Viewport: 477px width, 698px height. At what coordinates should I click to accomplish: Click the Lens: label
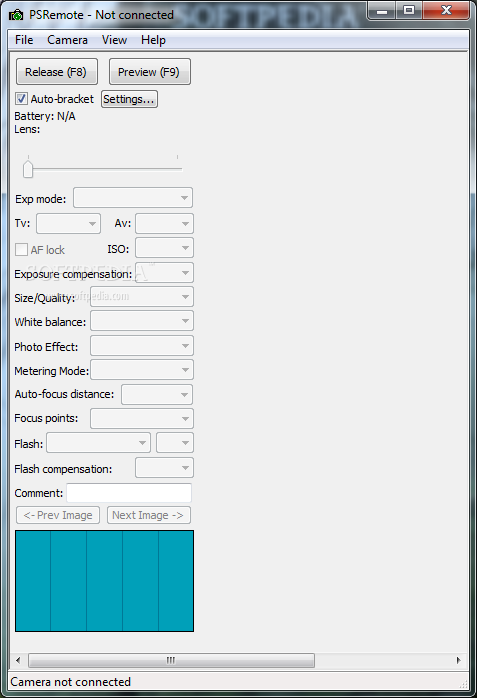(27, 129)
